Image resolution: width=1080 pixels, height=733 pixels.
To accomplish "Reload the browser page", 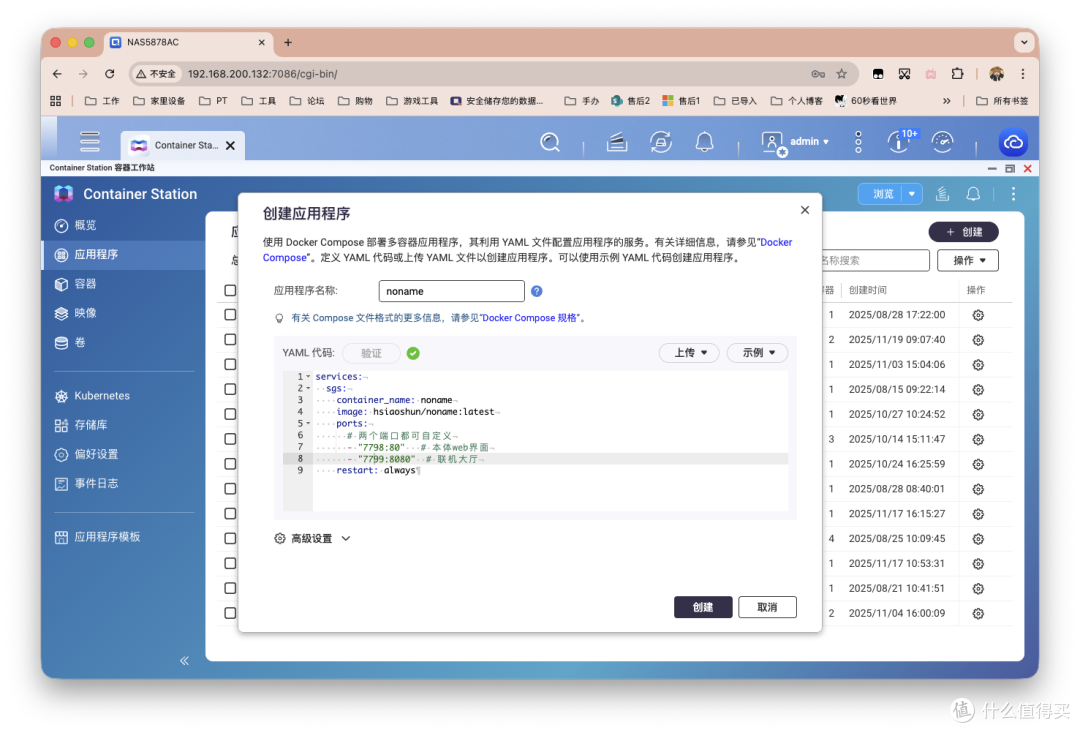I will point(110,74).
